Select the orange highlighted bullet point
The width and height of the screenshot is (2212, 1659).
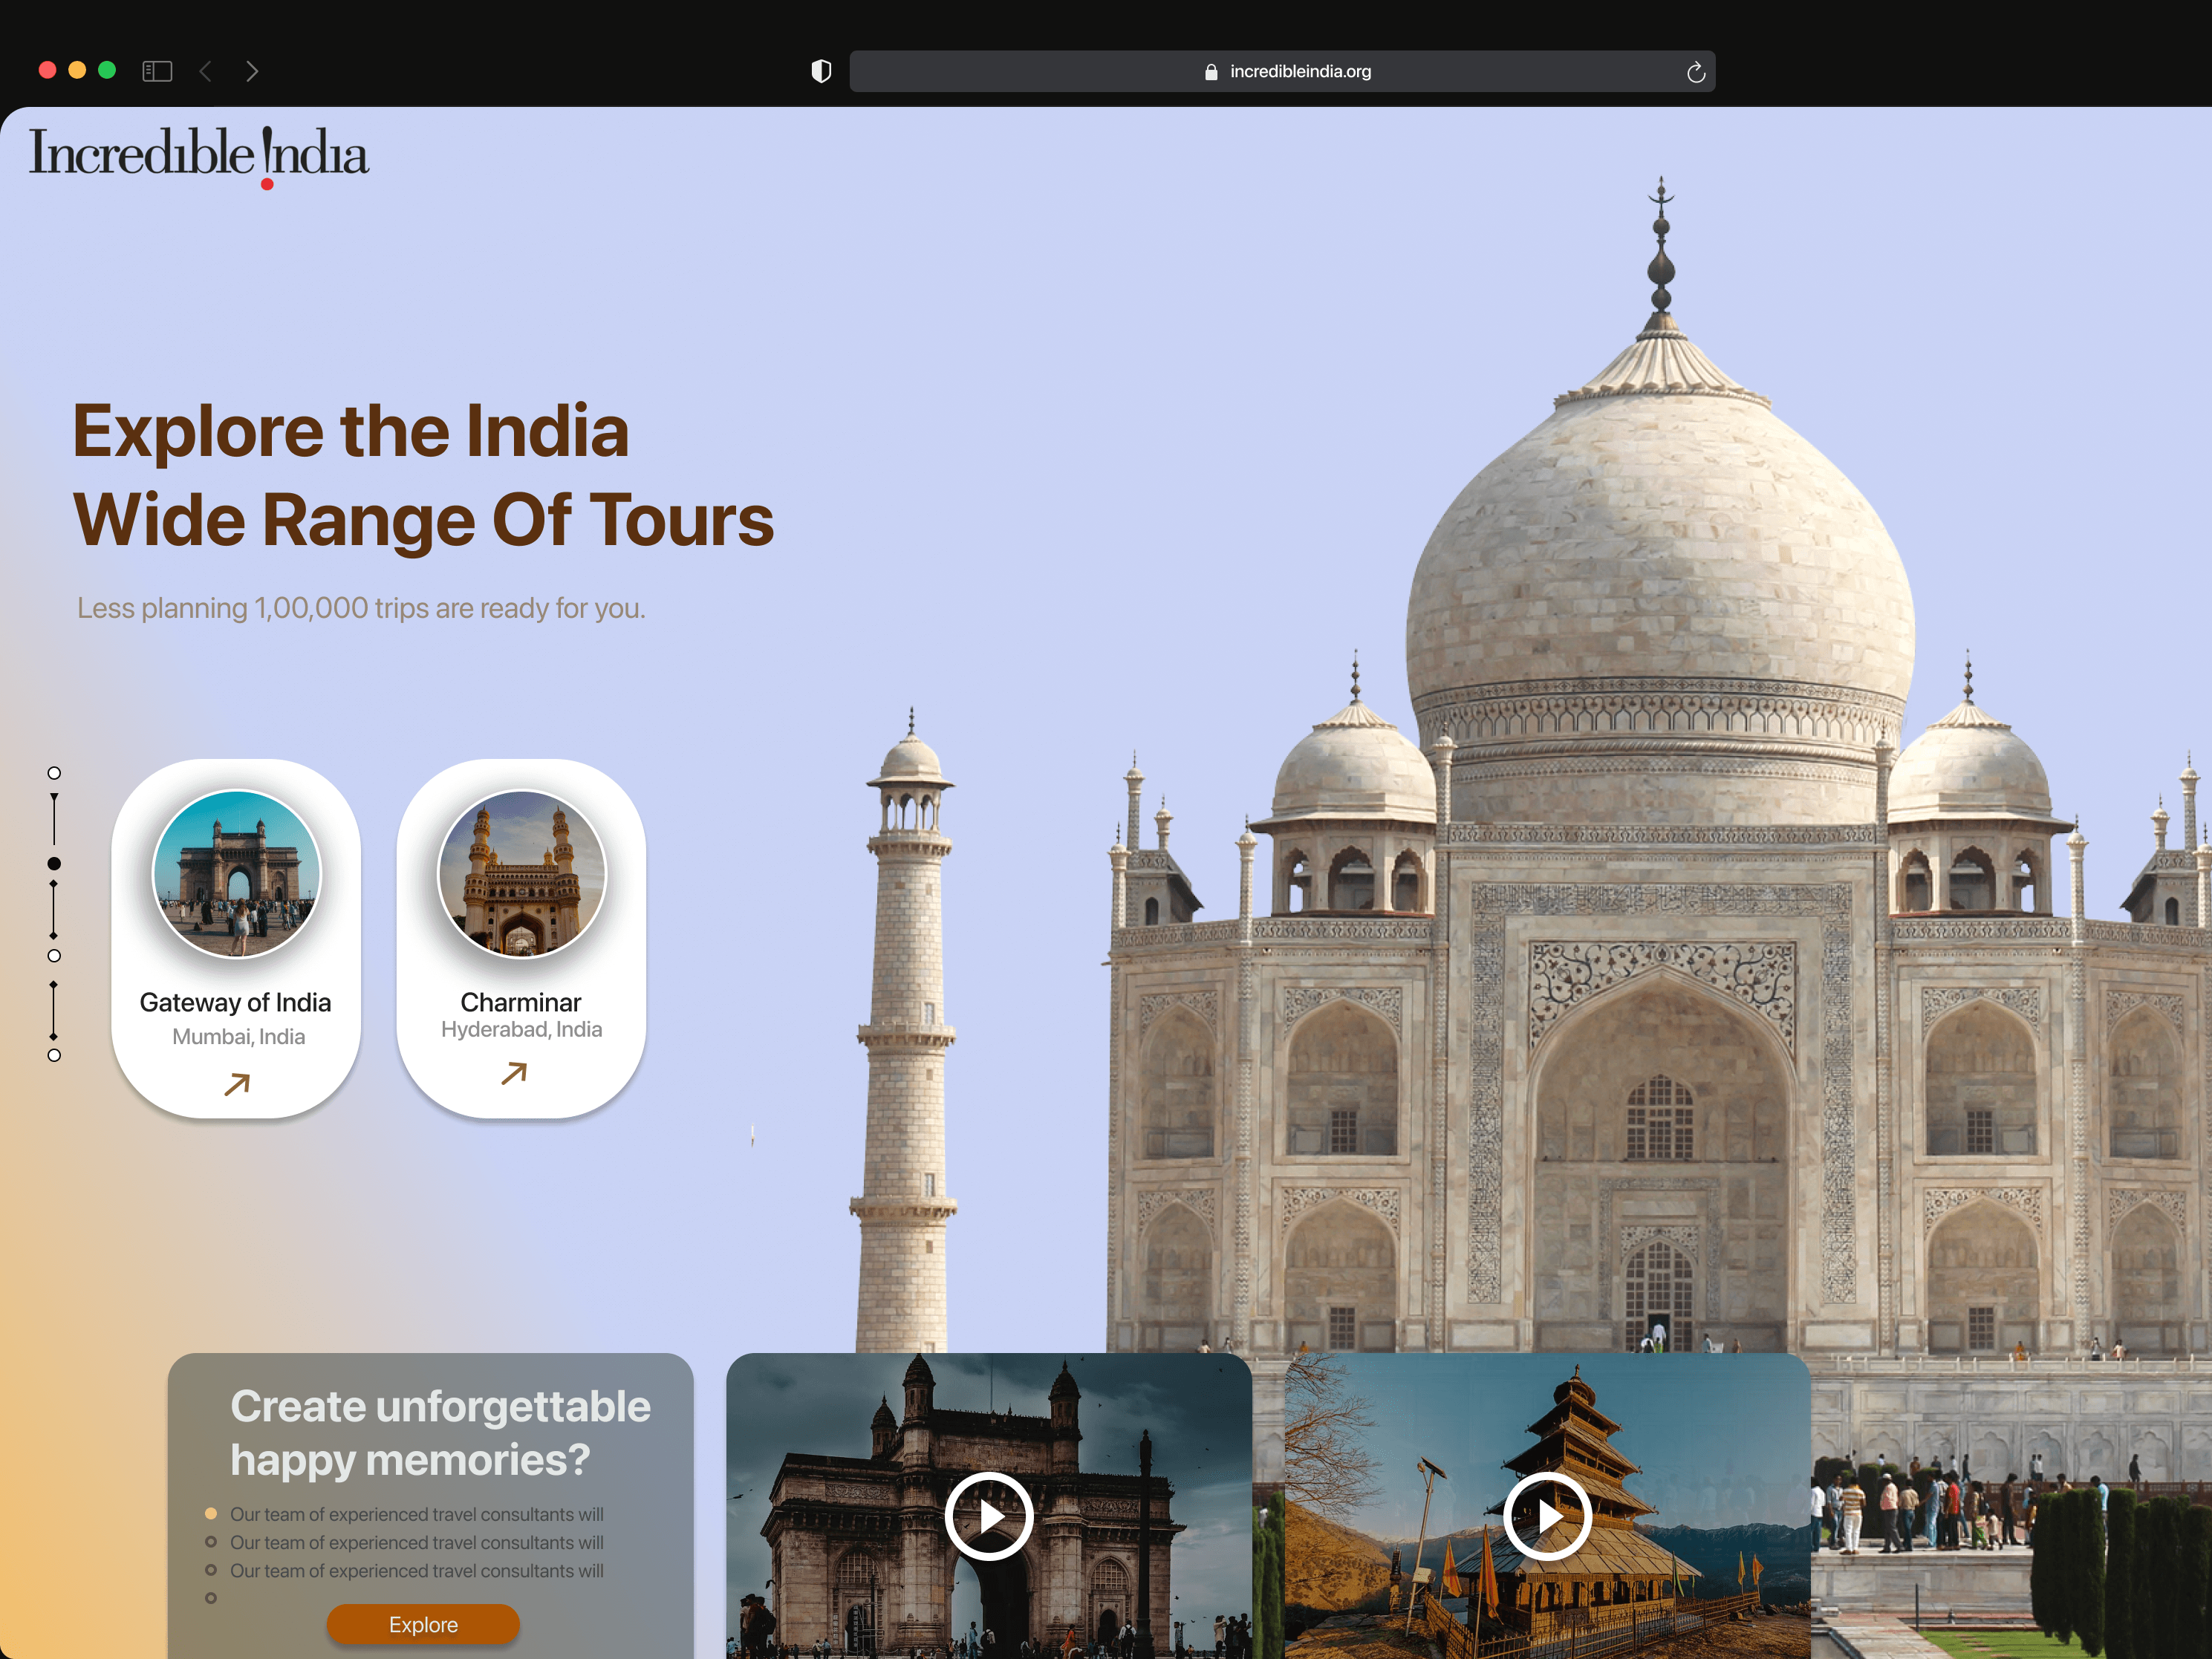[x=211, y=1514]
